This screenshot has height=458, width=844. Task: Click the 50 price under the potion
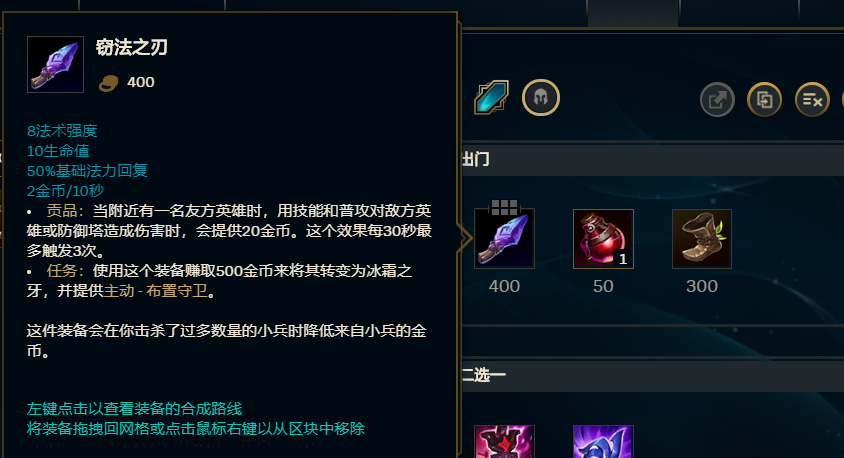coord(603,286)
